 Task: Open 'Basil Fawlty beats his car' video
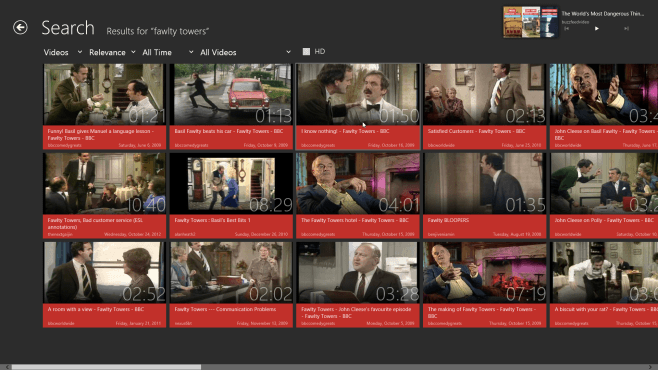coord(231,107)
